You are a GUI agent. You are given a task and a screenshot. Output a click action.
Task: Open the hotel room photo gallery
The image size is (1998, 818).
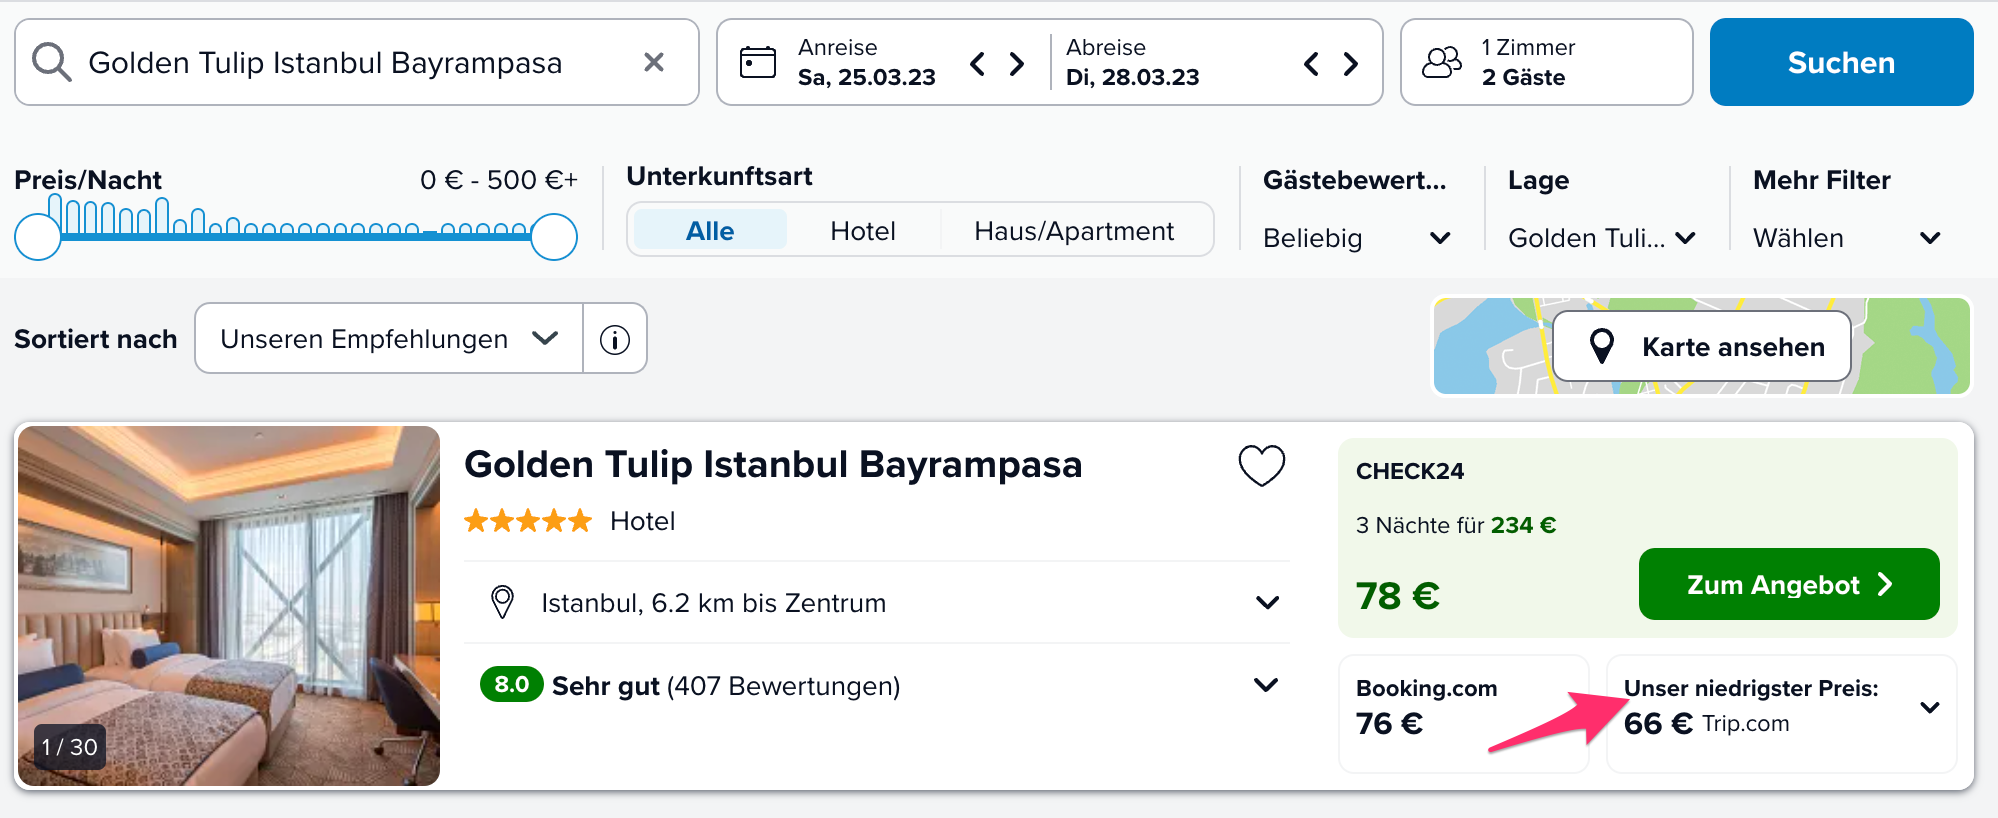pyautogui.click(x=229, y=606)
